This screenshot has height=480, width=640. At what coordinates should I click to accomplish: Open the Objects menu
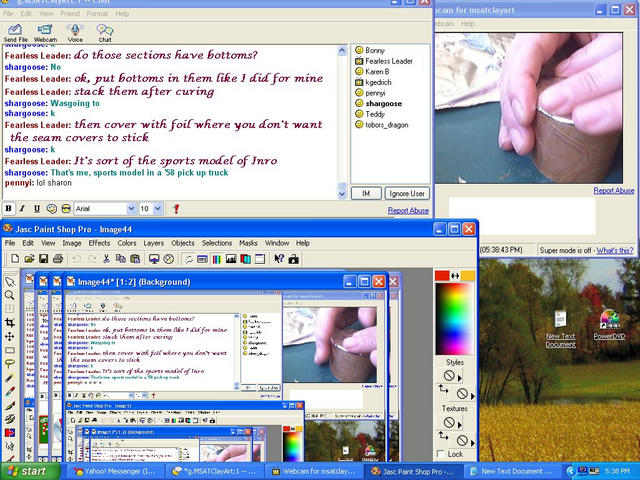(x=182, y=243)
